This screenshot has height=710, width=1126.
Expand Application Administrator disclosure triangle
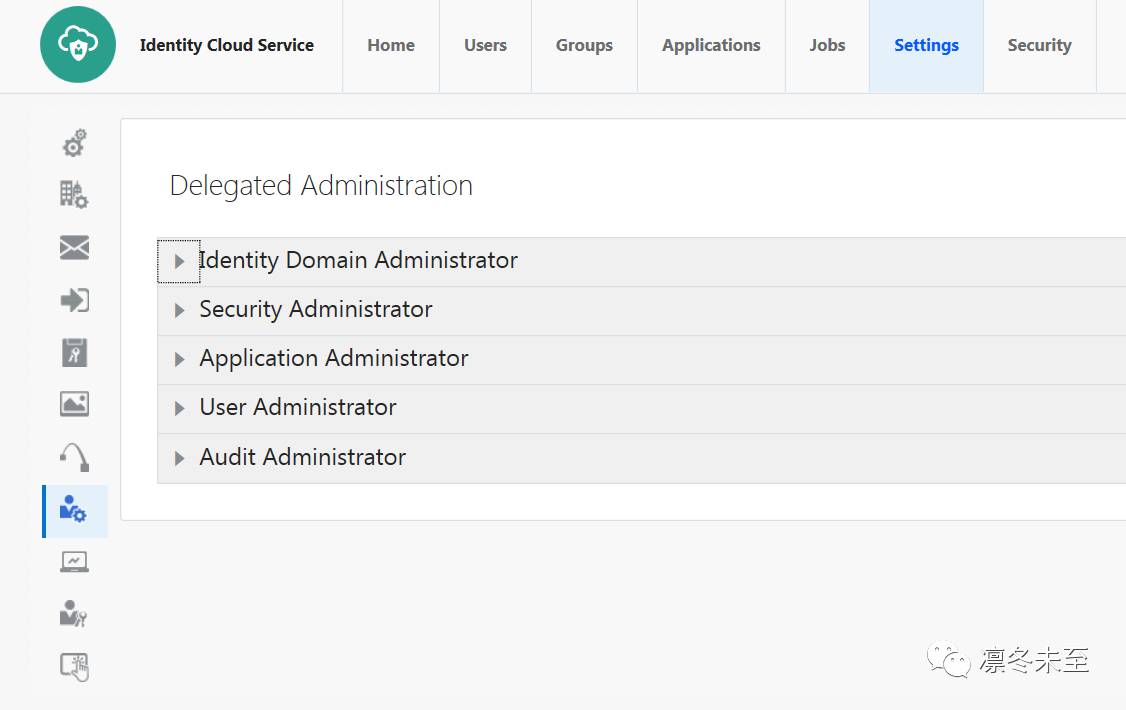coord(180,359)
